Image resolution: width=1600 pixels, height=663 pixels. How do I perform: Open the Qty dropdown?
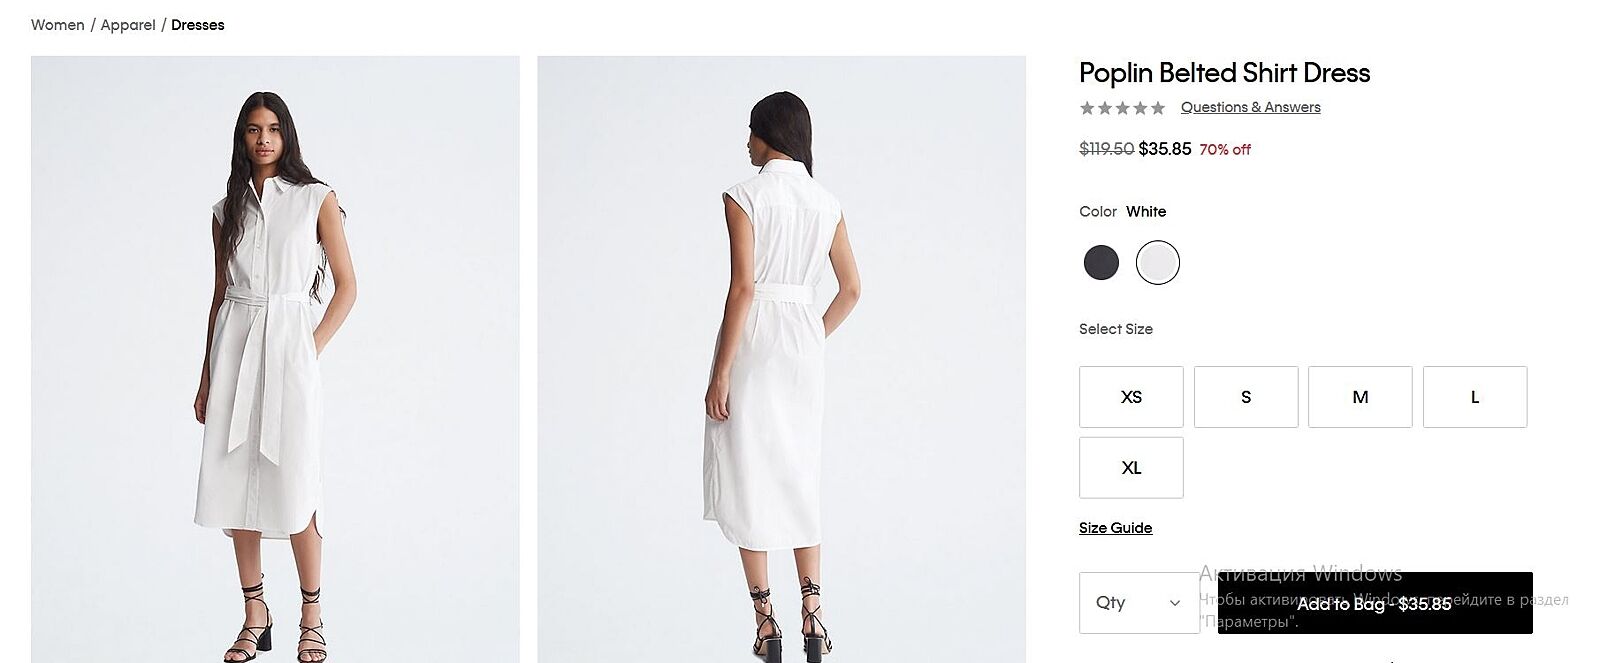(x=1137, y=603)
